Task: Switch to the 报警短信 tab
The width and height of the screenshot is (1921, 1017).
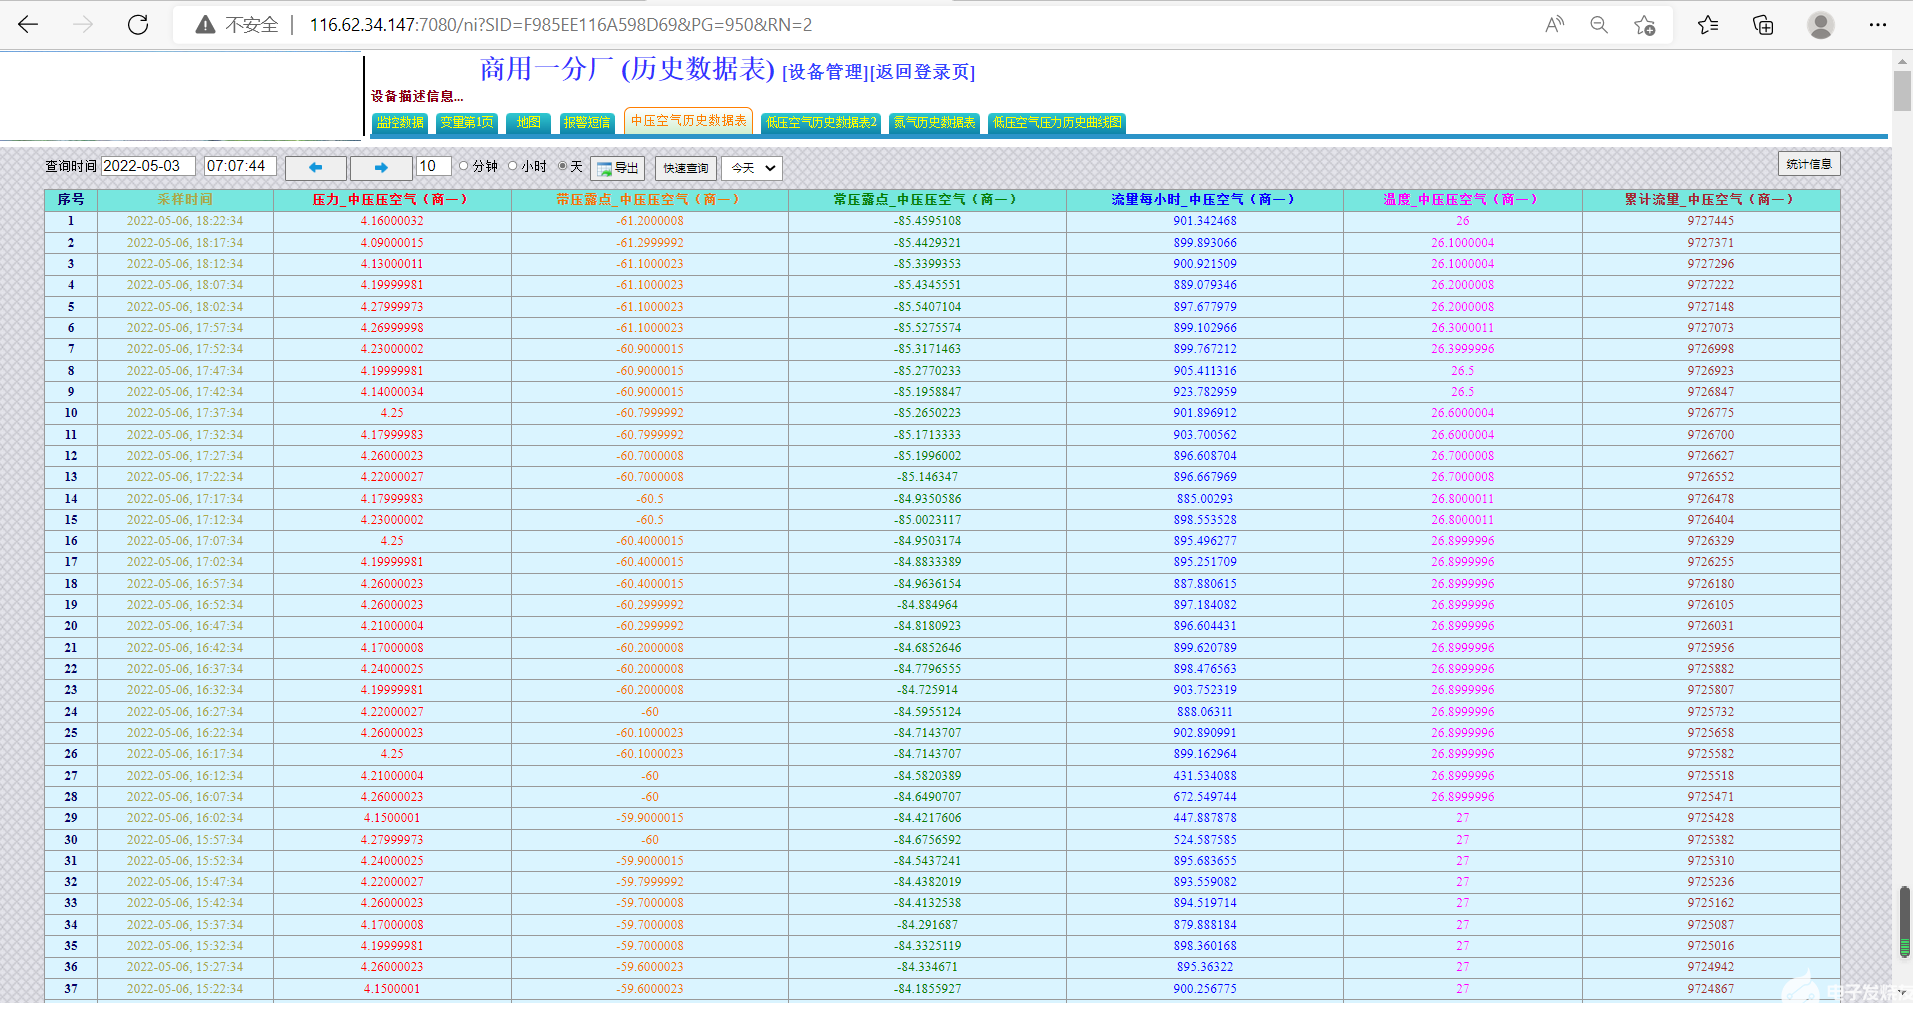Action: pyautogui.click(x=587, y=122)
